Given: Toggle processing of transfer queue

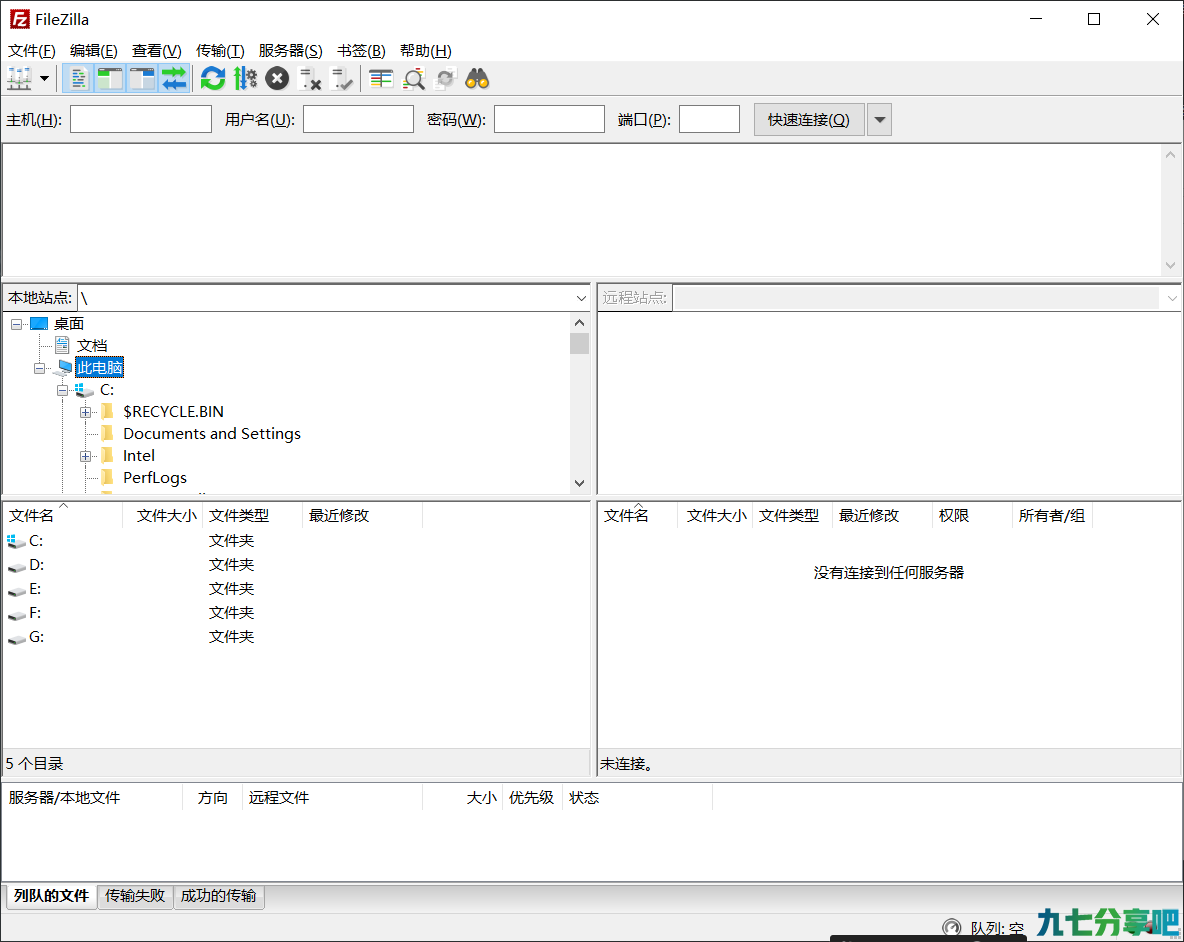Looking at the screenshot, I should [x=245, y=78].
